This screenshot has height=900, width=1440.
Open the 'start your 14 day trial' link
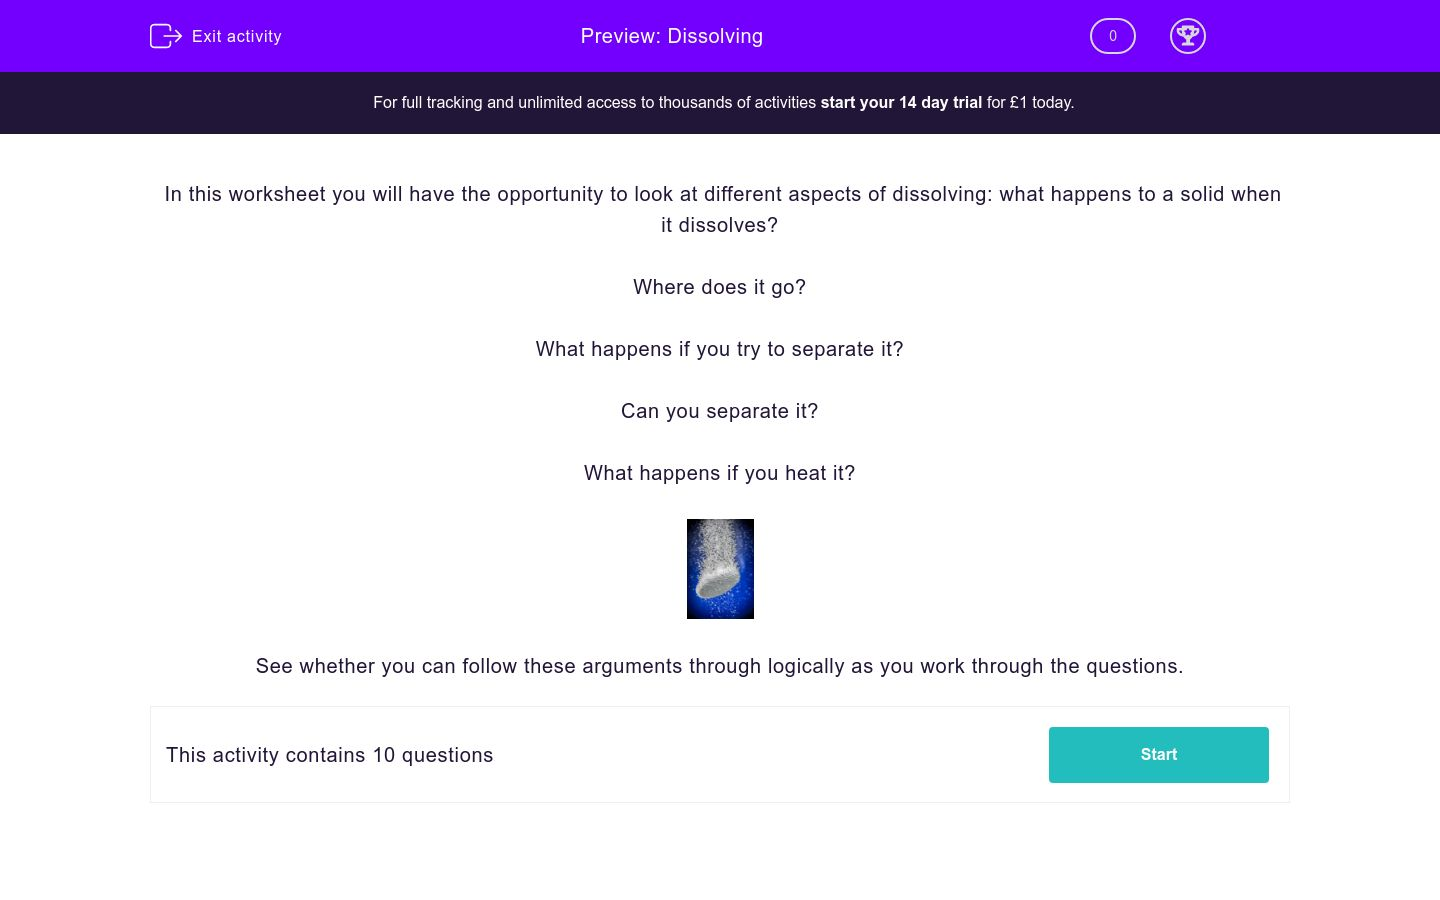click(901, 102)
